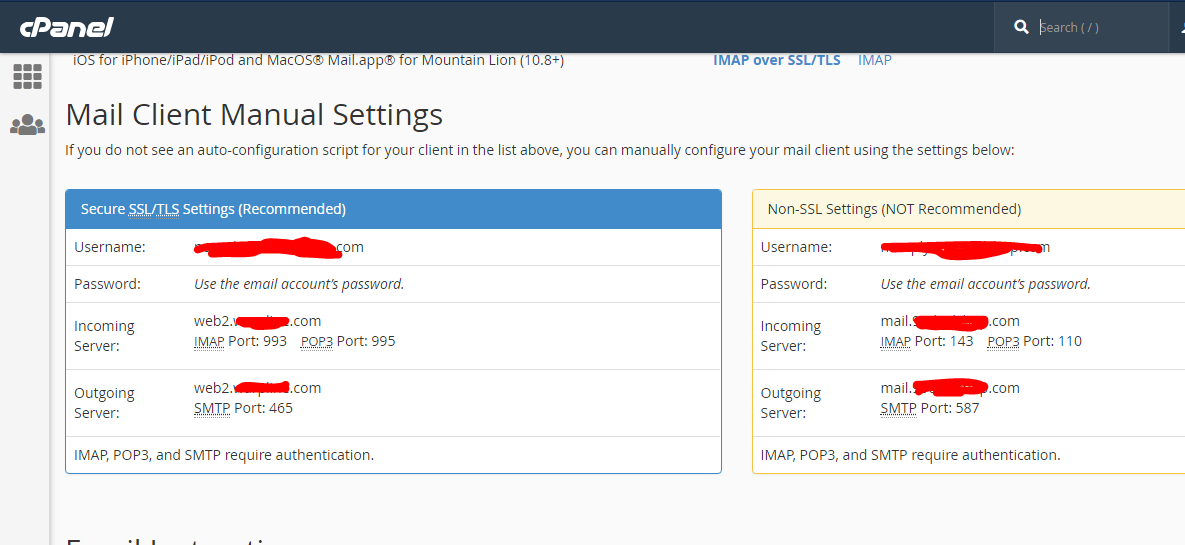Click the SMTP abbreviation beside Port 465

tap(212, 408)
